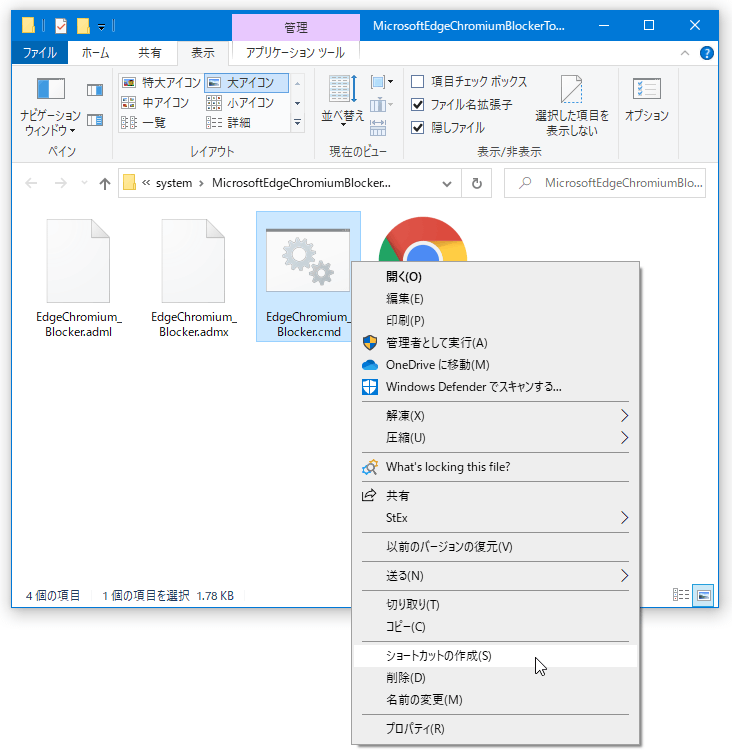The height and width of the screenshot is (756, 732).
Task: Click the 管理 contextual tab
Action: click(x=296, y=27)
